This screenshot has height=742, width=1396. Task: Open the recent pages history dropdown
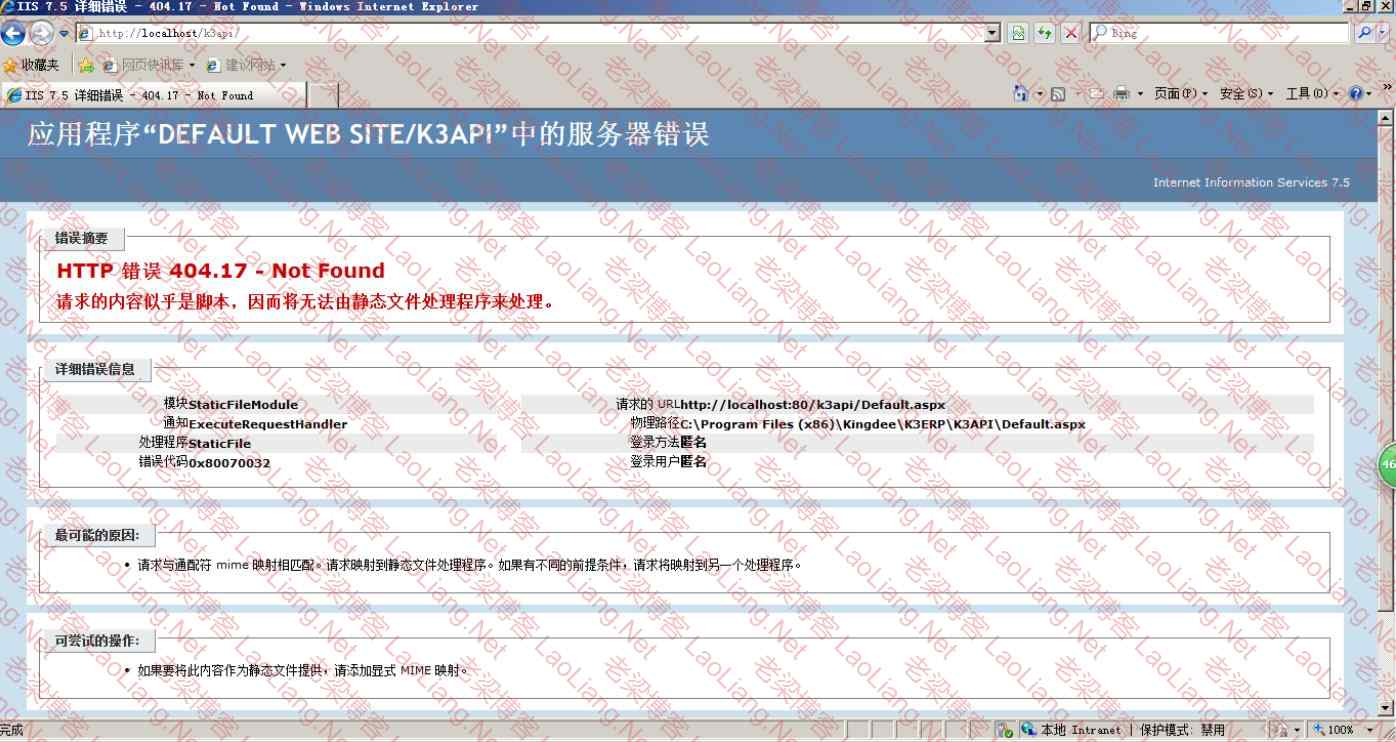click(64, 33)
